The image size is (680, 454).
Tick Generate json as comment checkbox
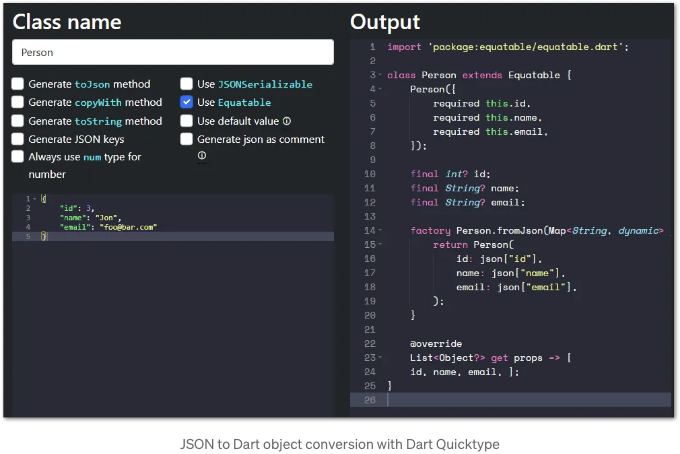(186, 139)
